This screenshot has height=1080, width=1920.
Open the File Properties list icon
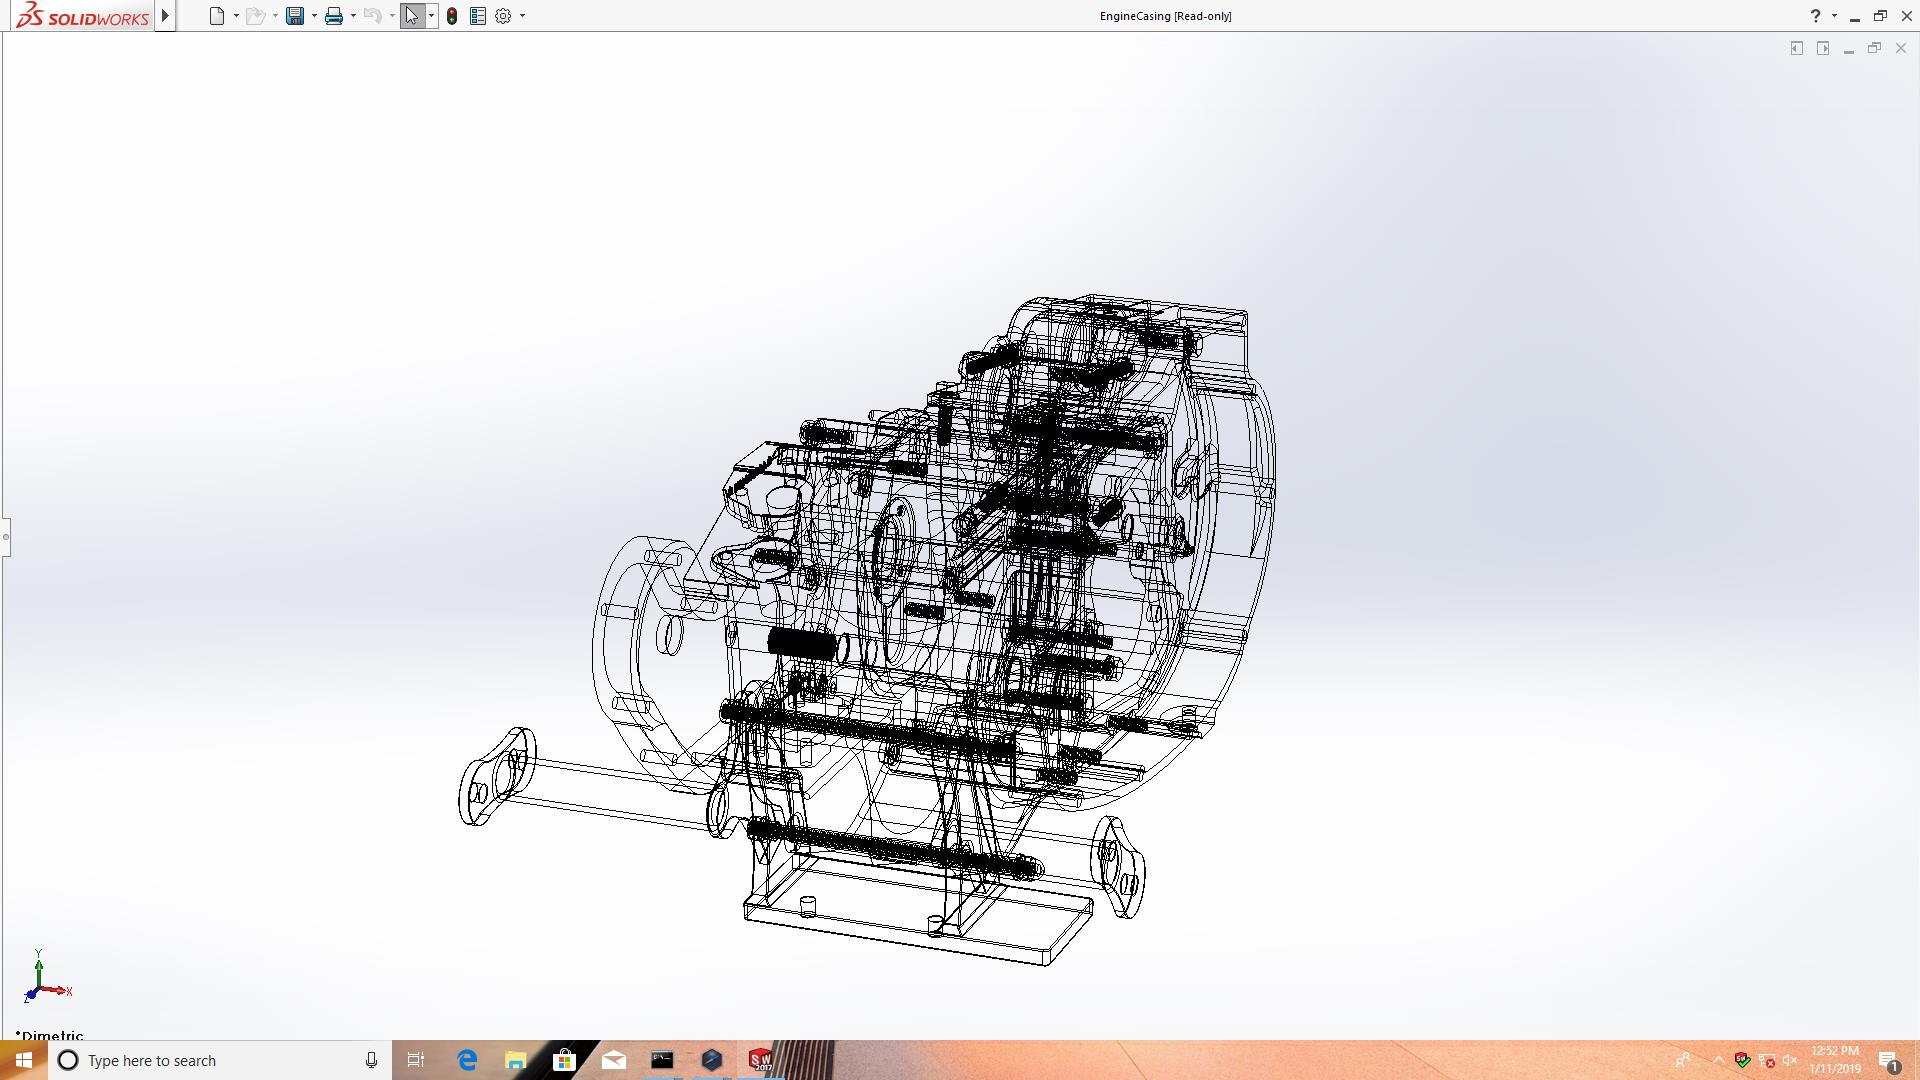[478, 16]
